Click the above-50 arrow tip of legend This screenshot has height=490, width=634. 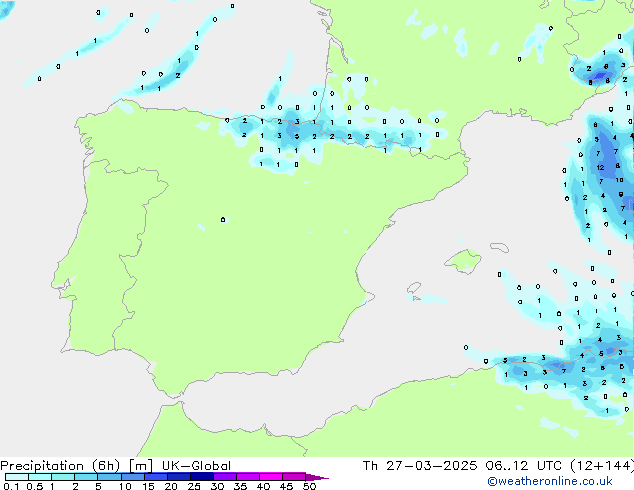coord(317,477)
